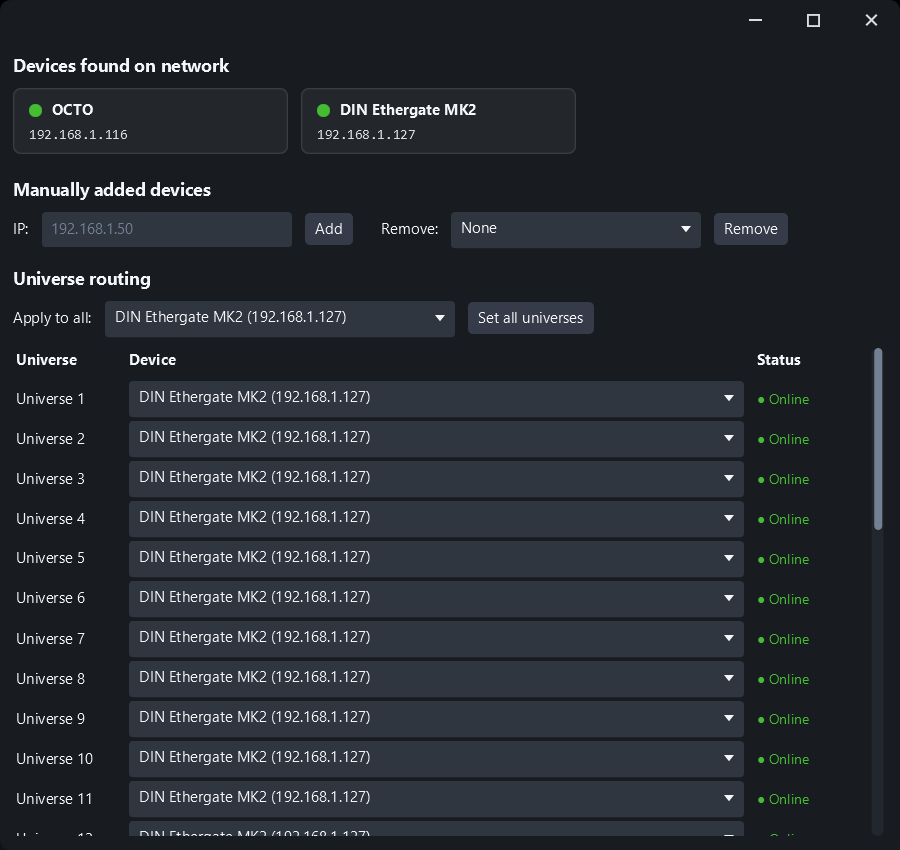Screen dimensions: 900x850
Task: Click the Universe 11 Online status
Action: [783, 799]
